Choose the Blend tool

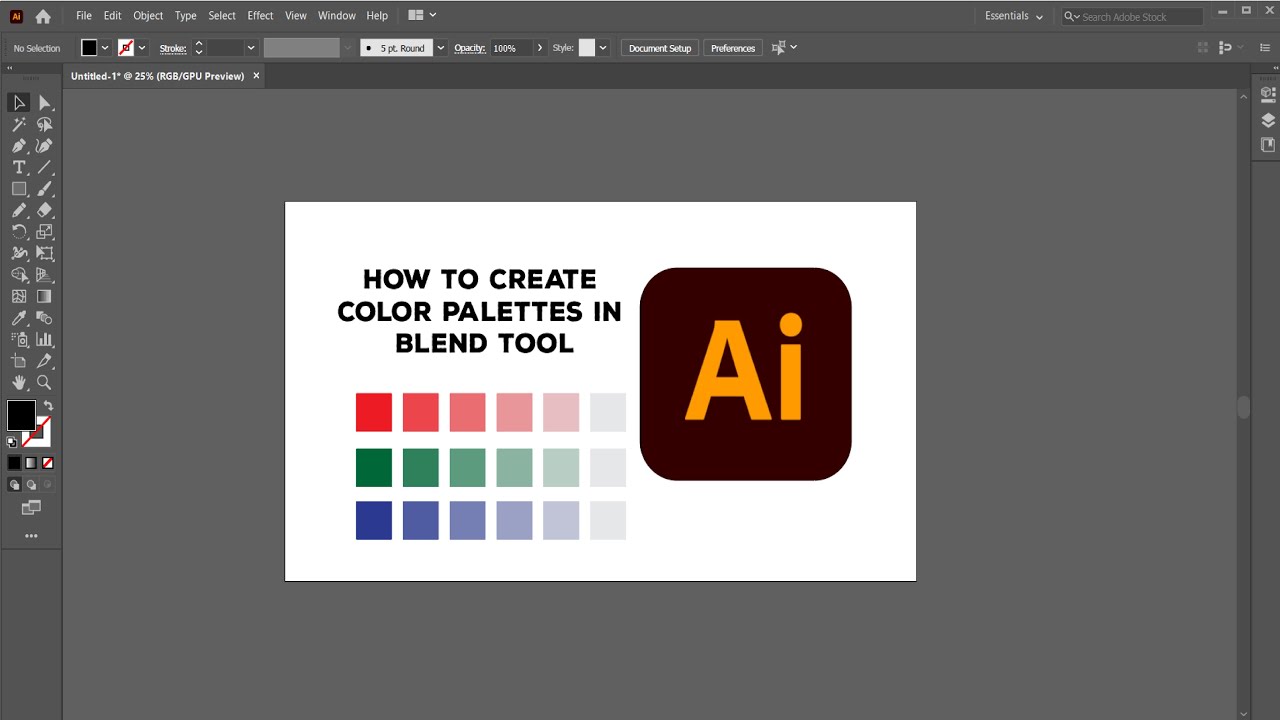pyautogui.click(x=44, y=318)
